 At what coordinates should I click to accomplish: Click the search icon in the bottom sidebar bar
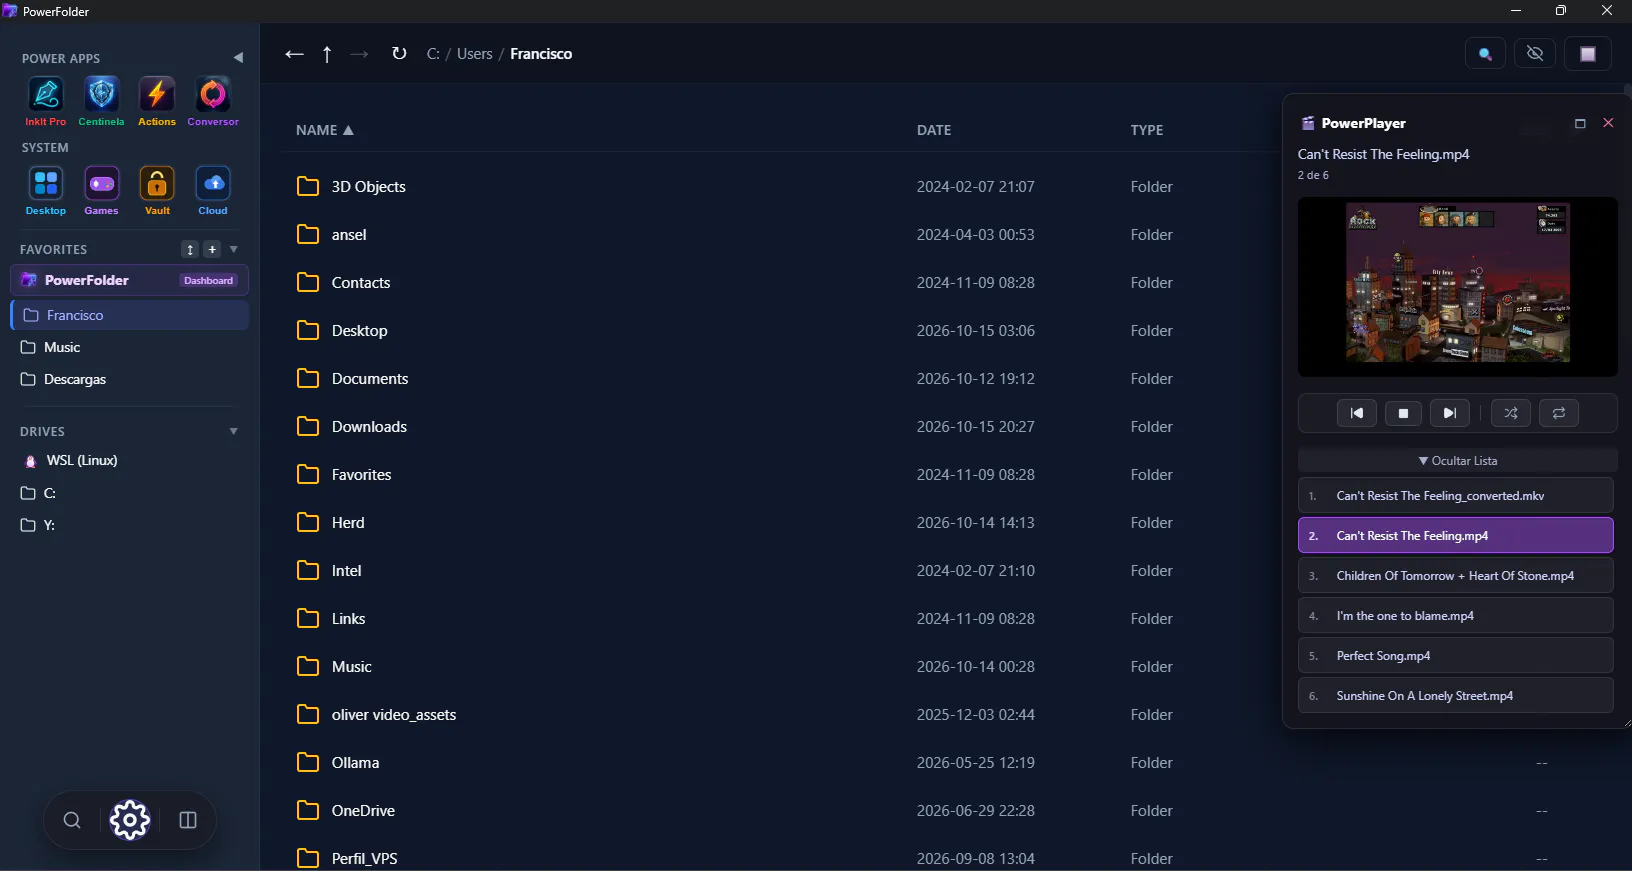(x=72, y=820)
